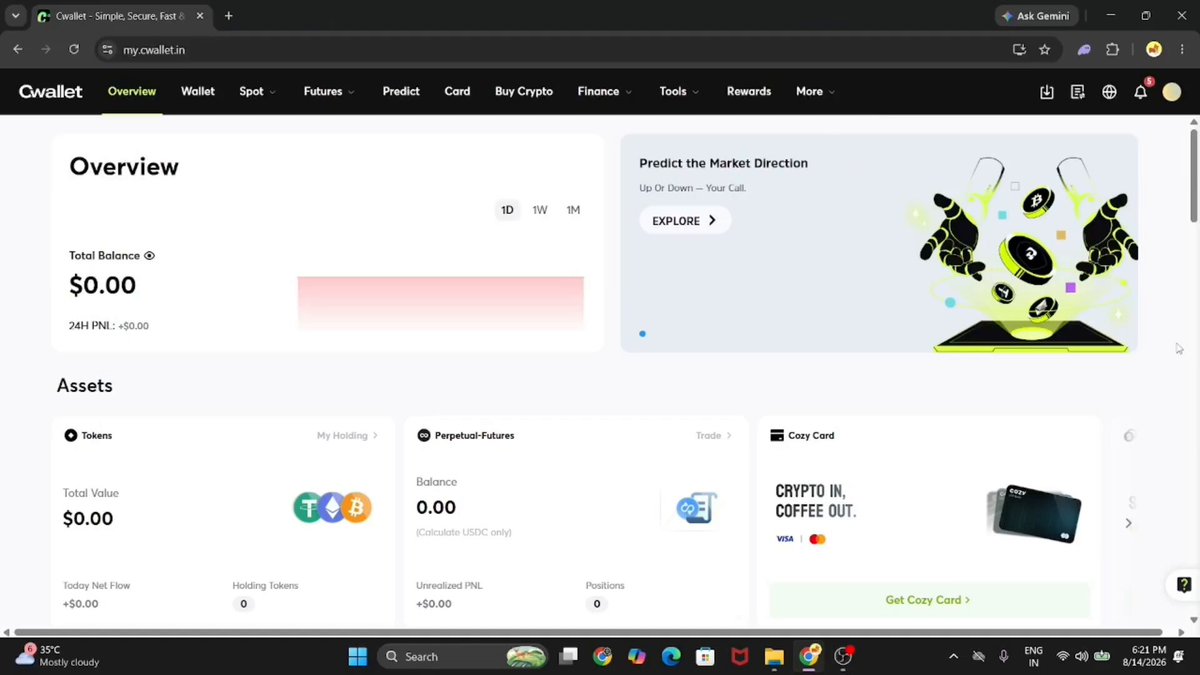This screenshot has width=1200, height=675.
Task: Select the 1D chart range
Action: (507, 210)
